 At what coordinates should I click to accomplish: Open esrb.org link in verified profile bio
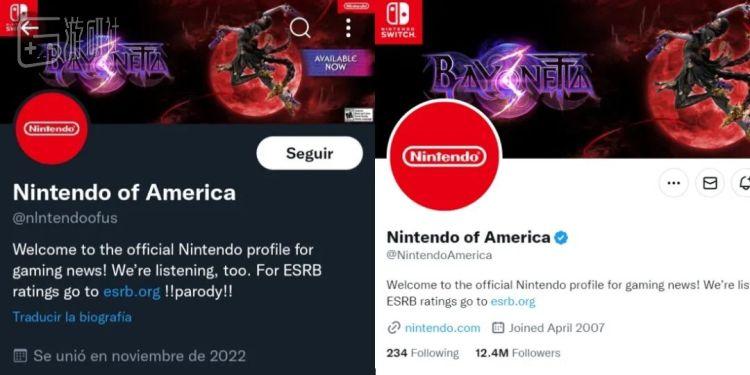(513, 302)
